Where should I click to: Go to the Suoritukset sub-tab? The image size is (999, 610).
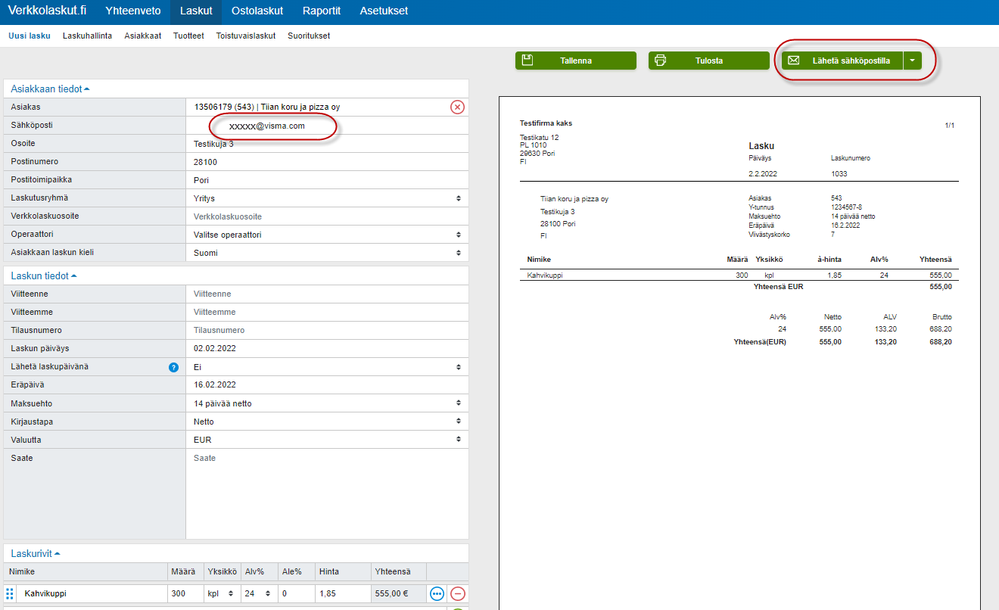point(308,36)
